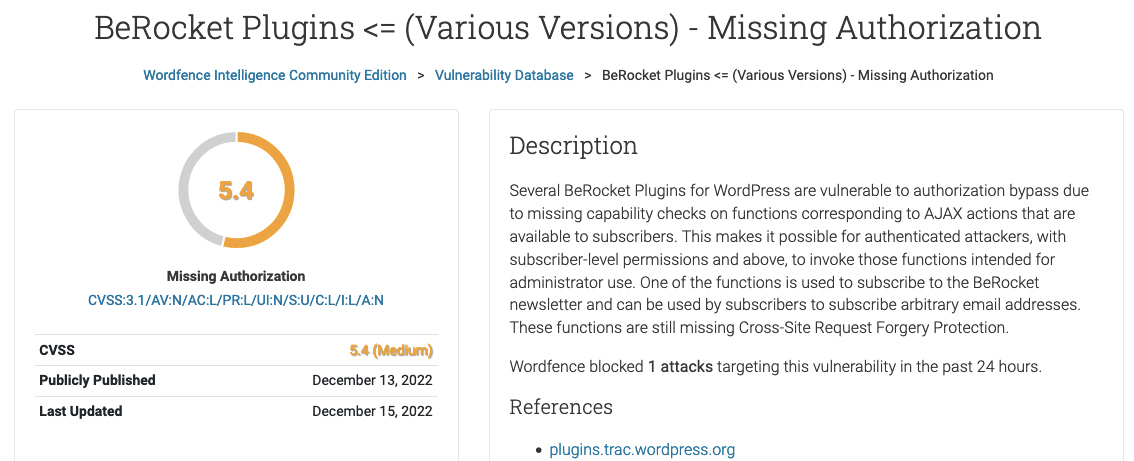Click the Last Updated date December 15, 2022

click(372, 412)
